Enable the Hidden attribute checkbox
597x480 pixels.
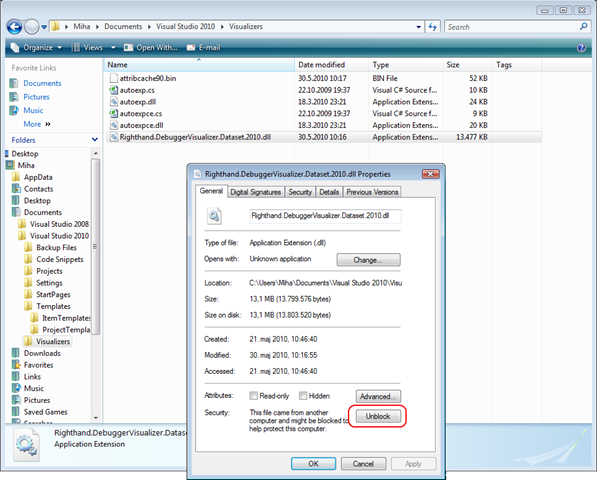click(303, 396)
